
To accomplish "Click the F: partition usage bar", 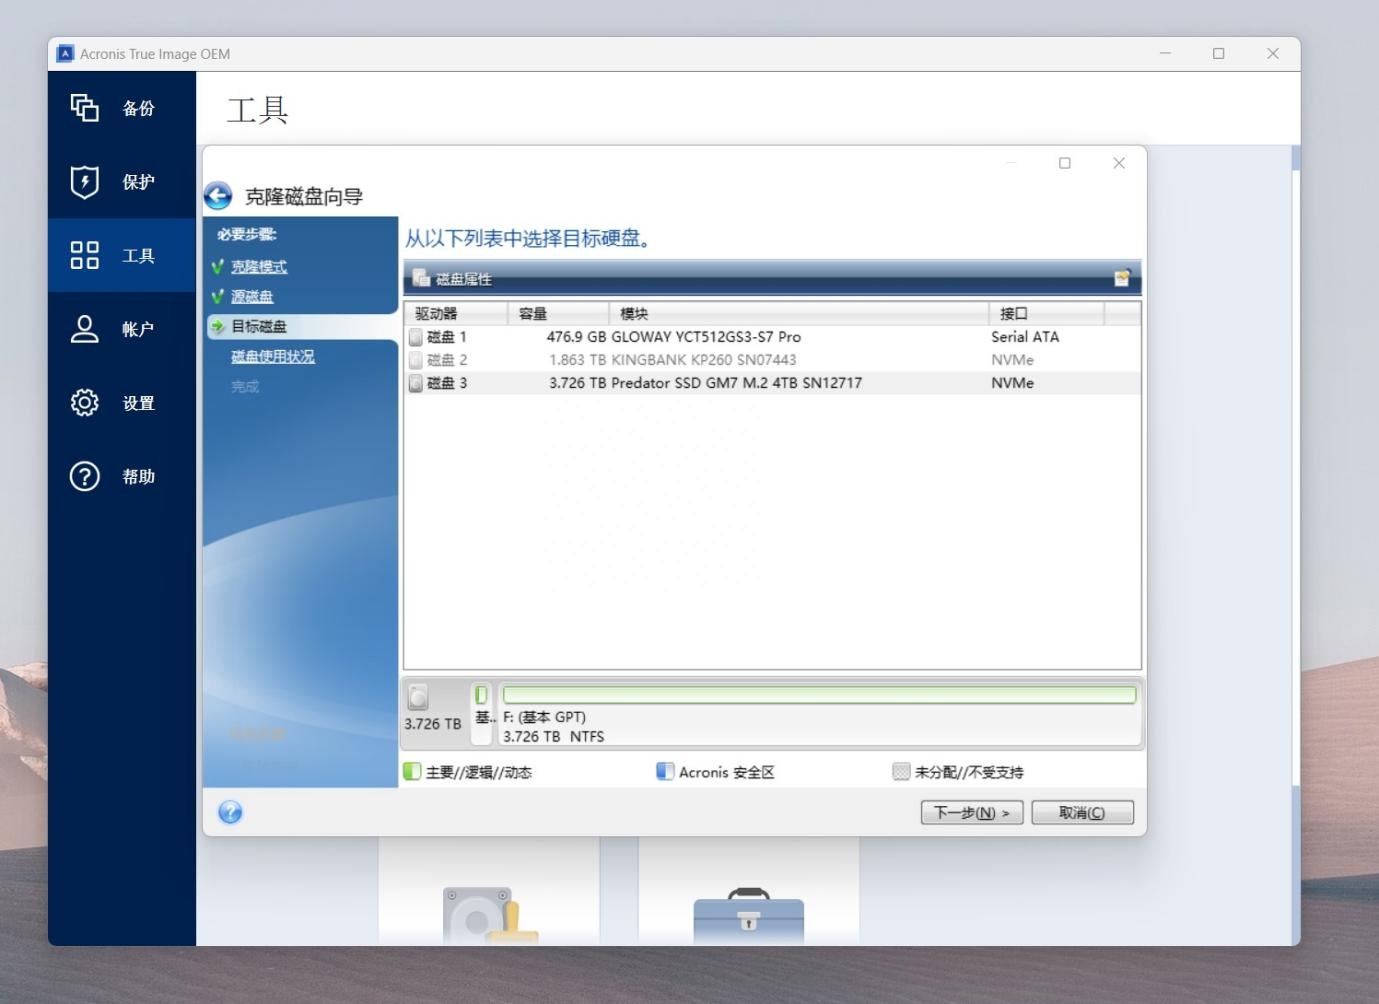I will coord(819,695).
